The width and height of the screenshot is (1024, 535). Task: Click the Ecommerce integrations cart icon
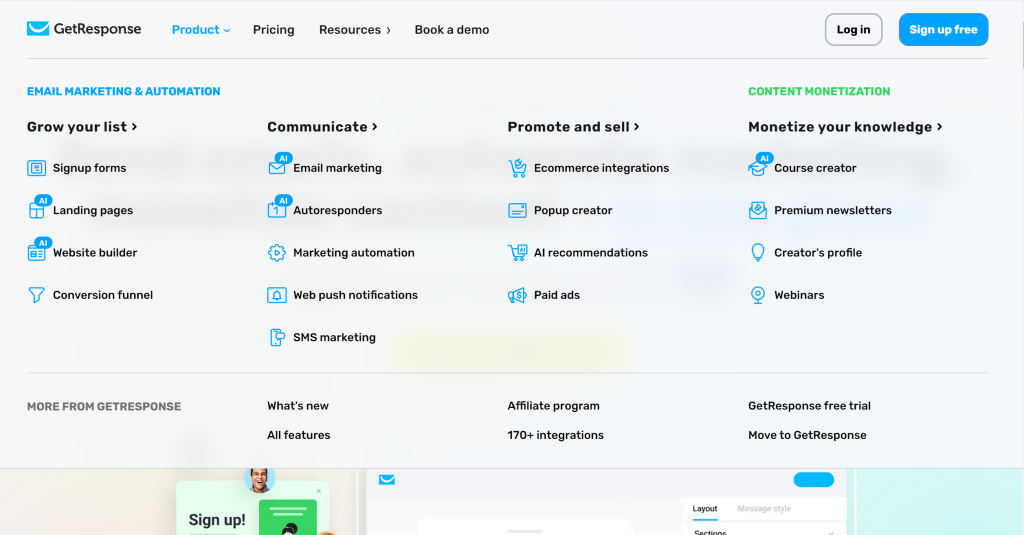(x=517, y=168)
